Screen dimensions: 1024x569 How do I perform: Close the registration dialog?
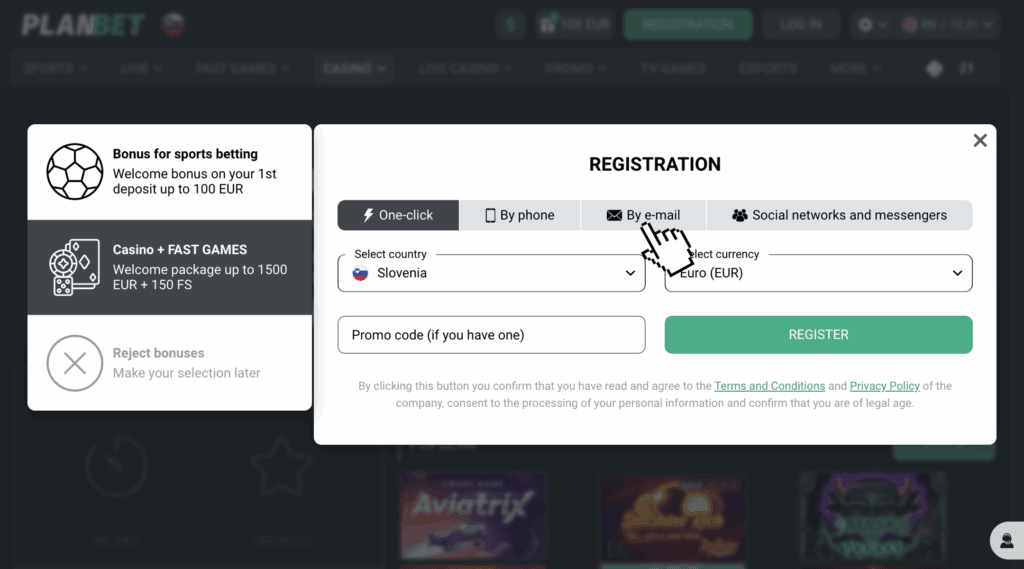[x=980, y=141]
